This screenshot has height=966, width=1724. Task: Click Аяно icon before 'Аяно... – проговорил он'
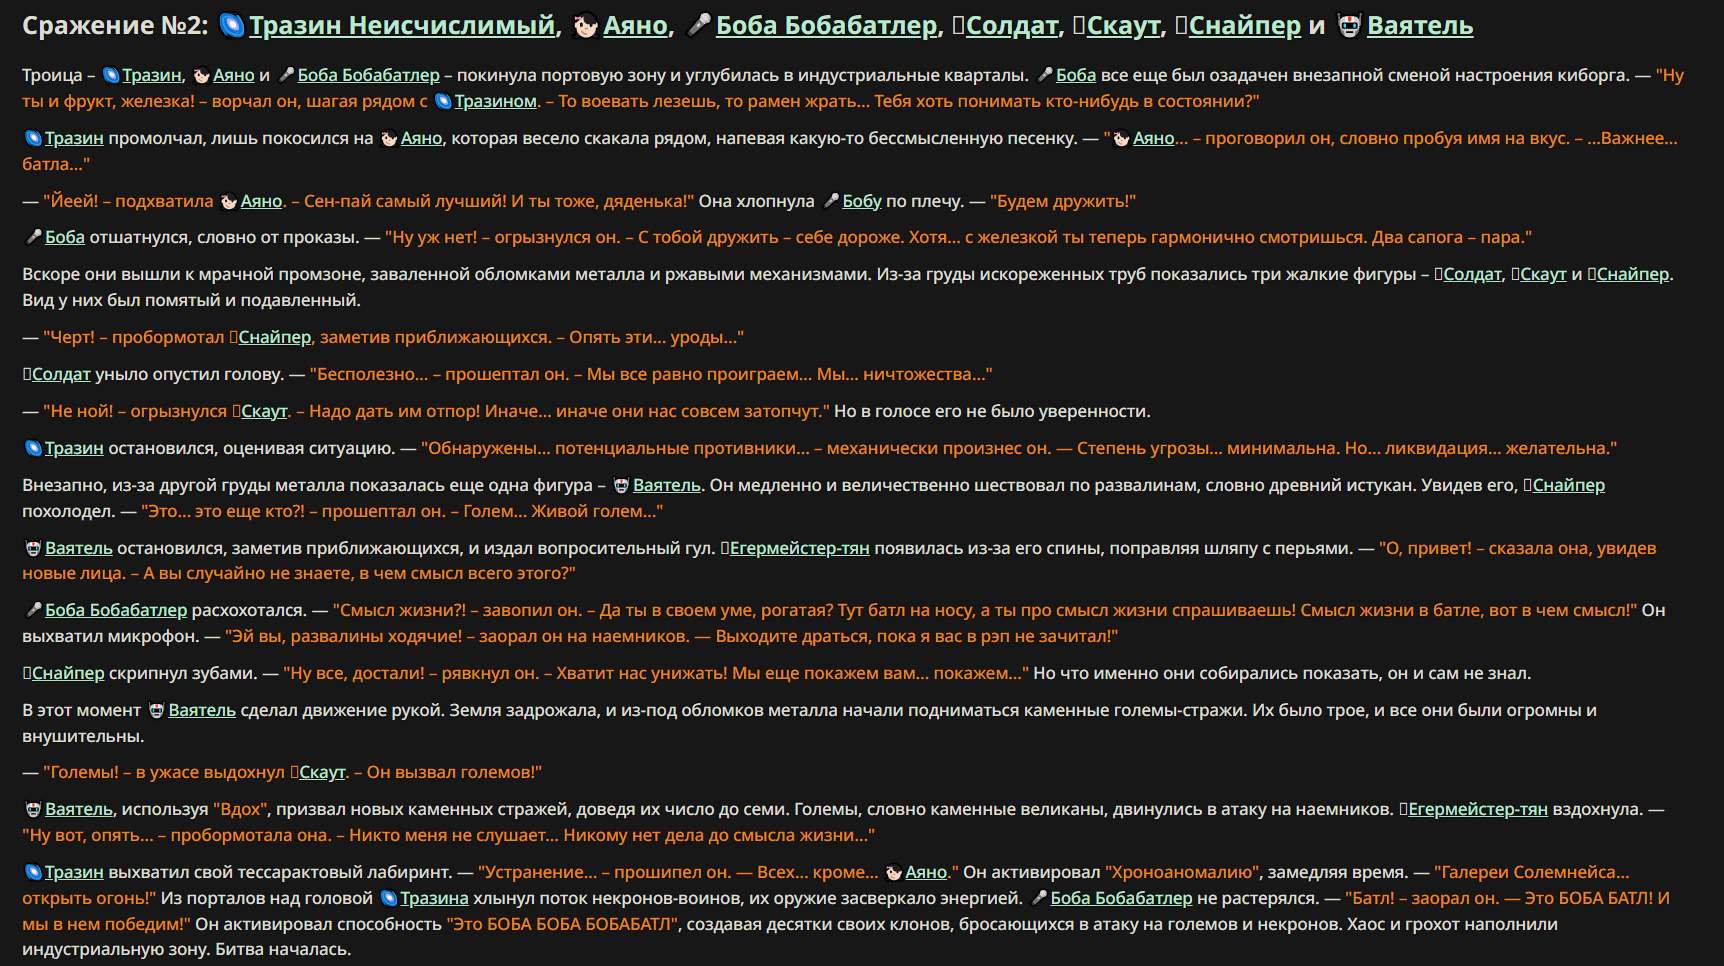1121,138
